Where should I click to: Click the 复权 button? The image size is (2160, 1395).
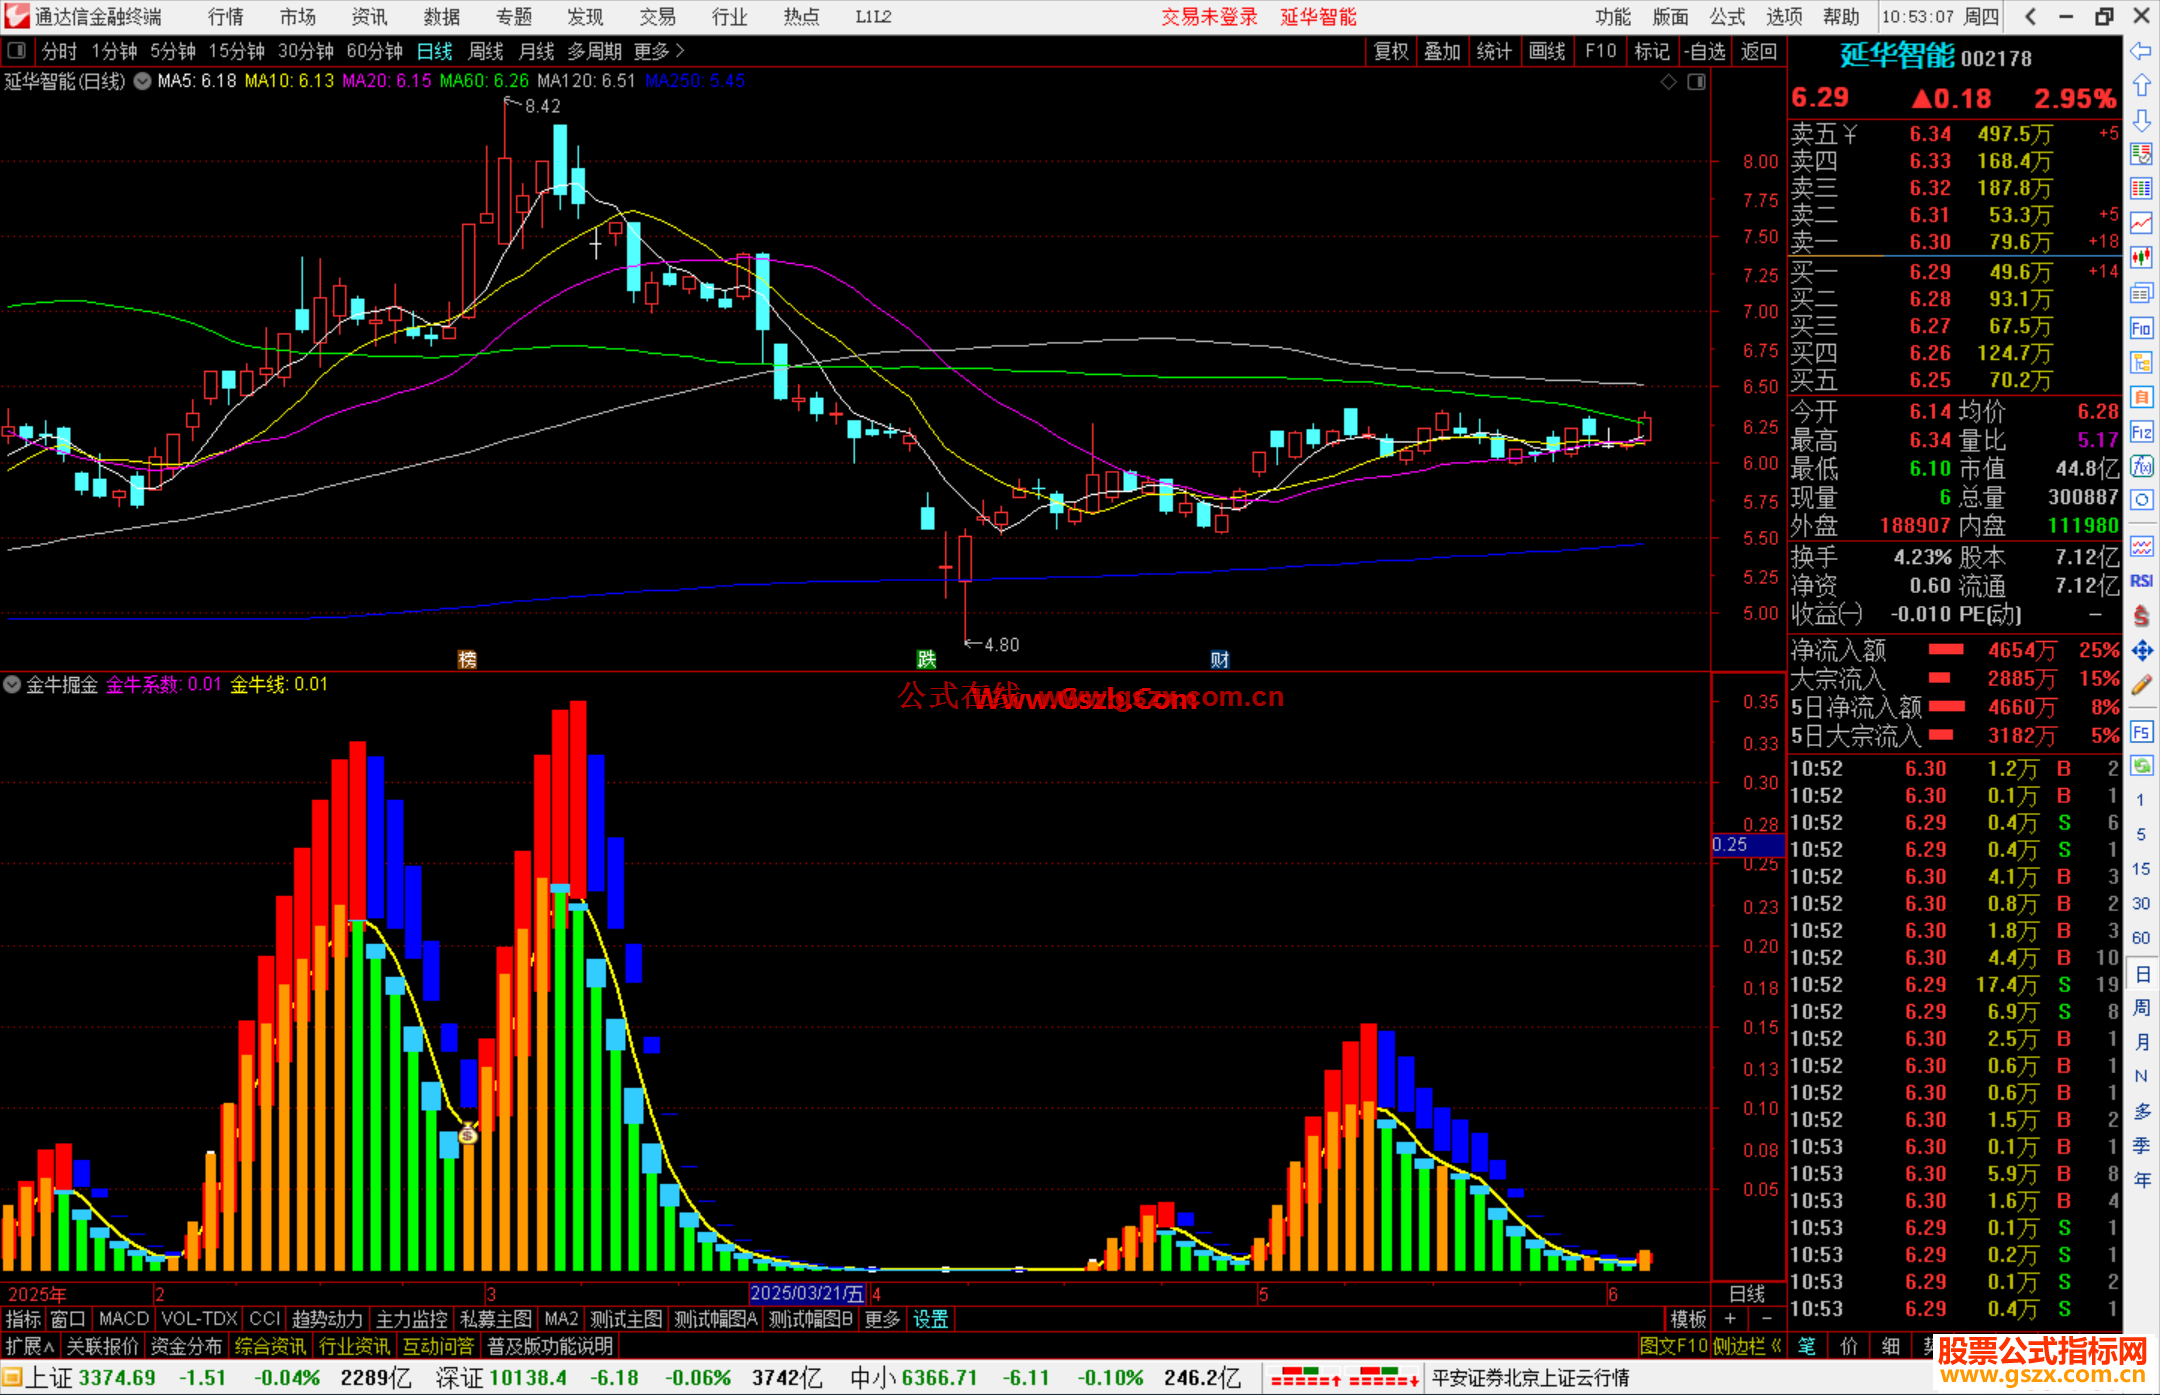(1391, 51)
